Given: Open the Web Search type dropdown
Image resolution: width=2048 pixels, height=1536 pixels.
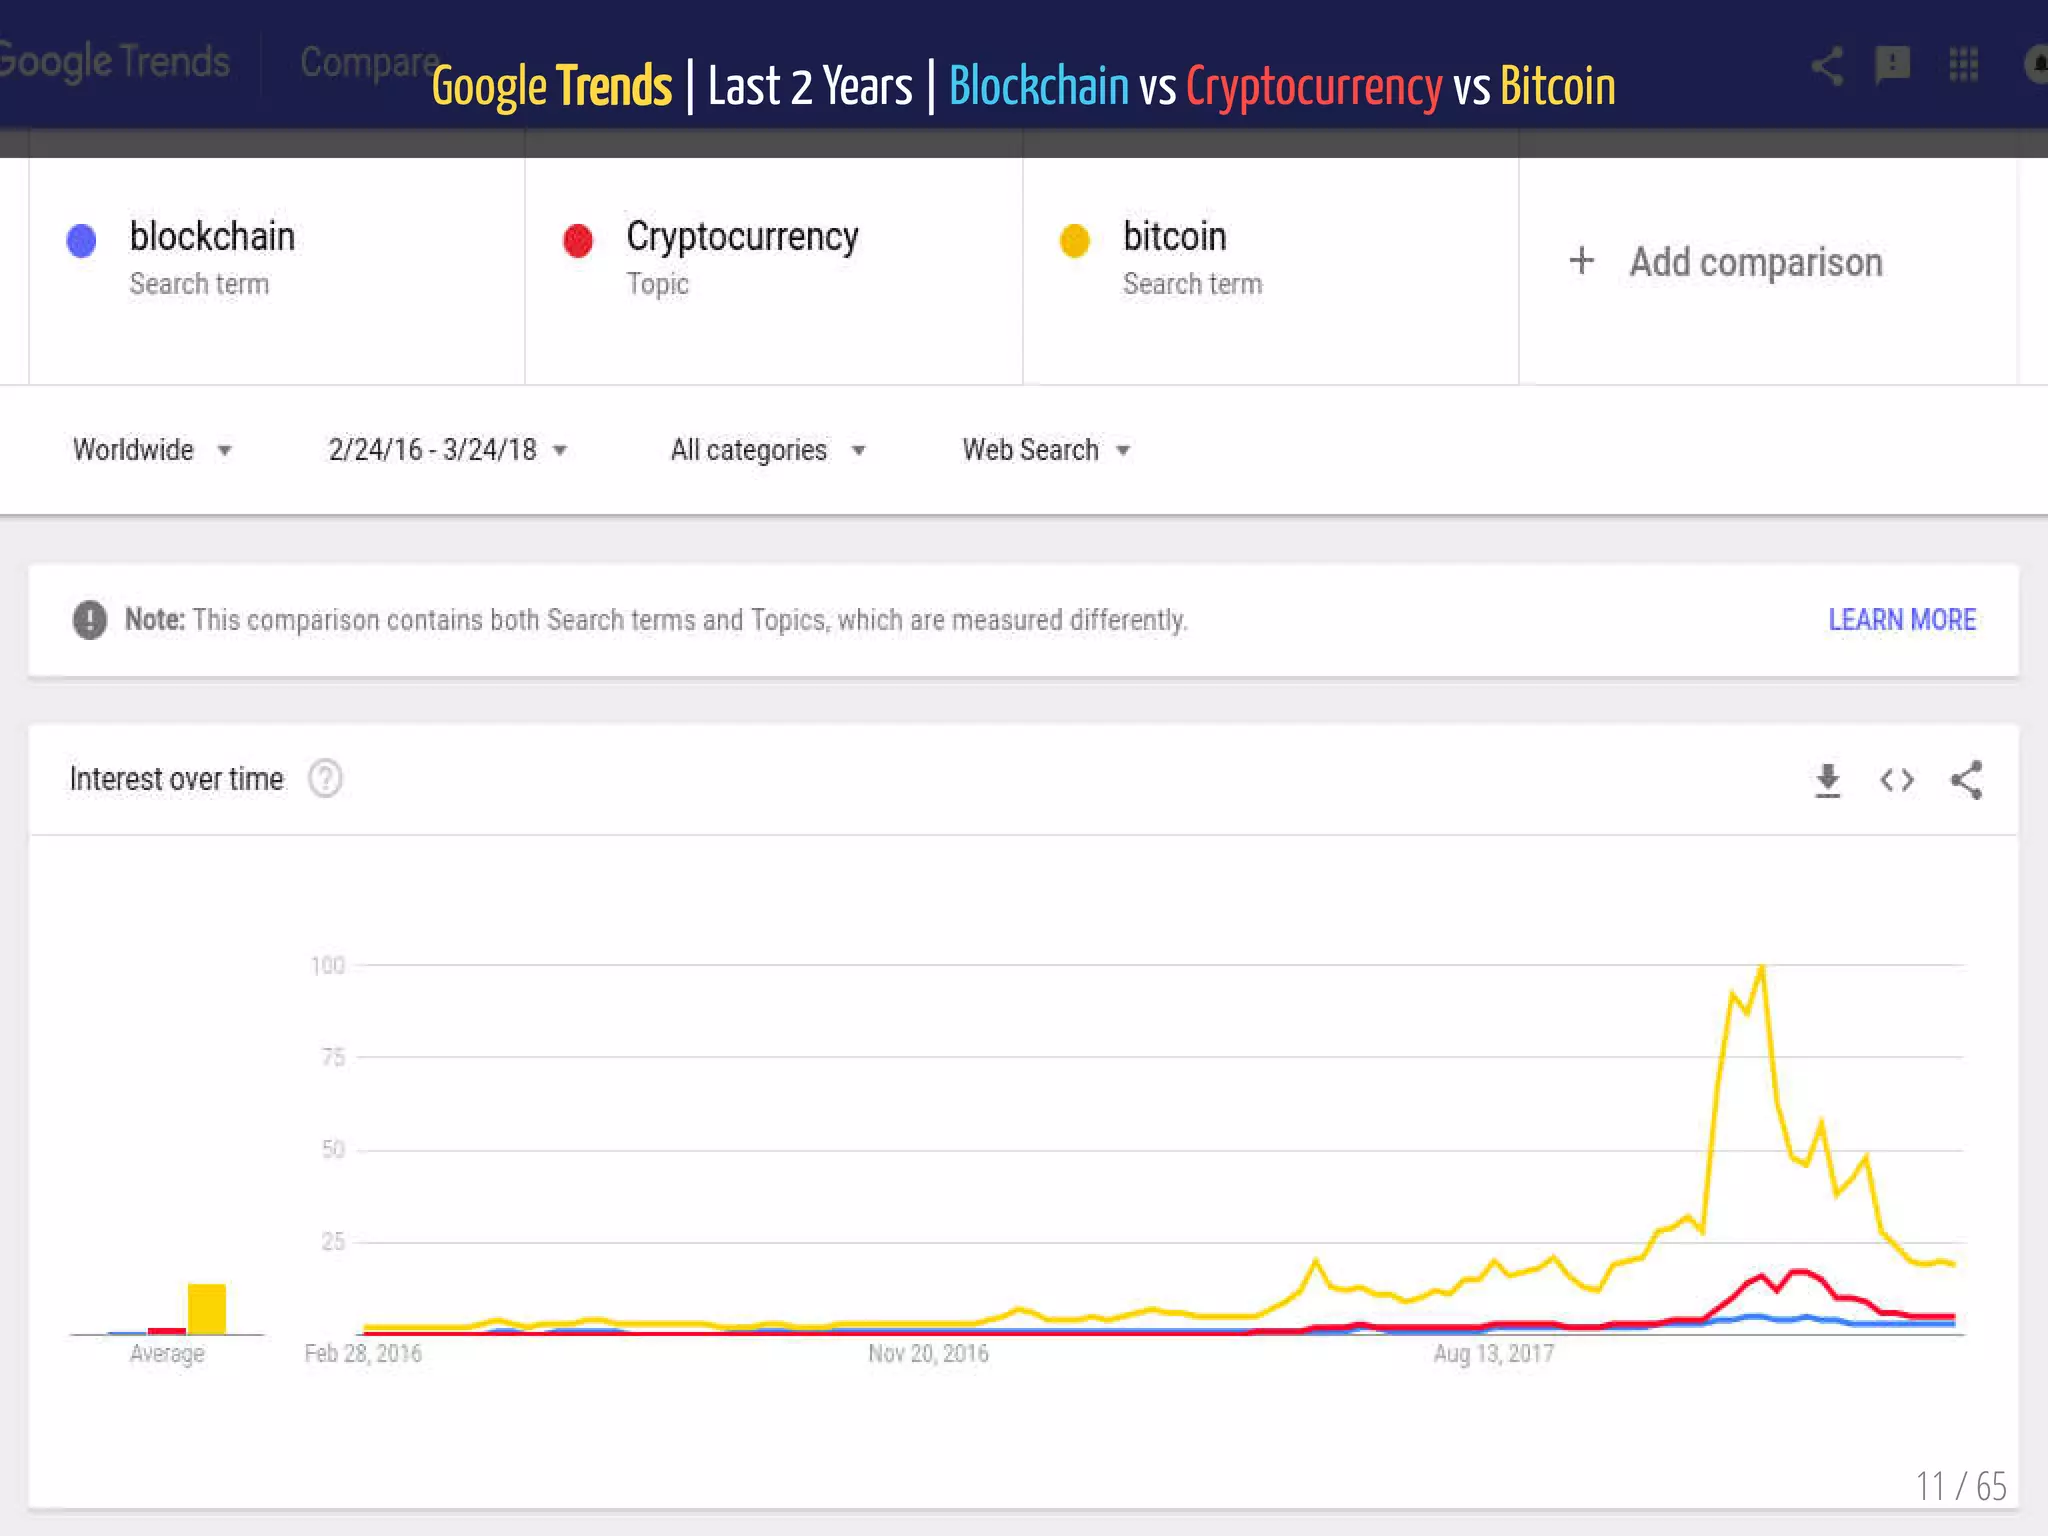Looking at the screenshot, I should [x=1045, y=450].
